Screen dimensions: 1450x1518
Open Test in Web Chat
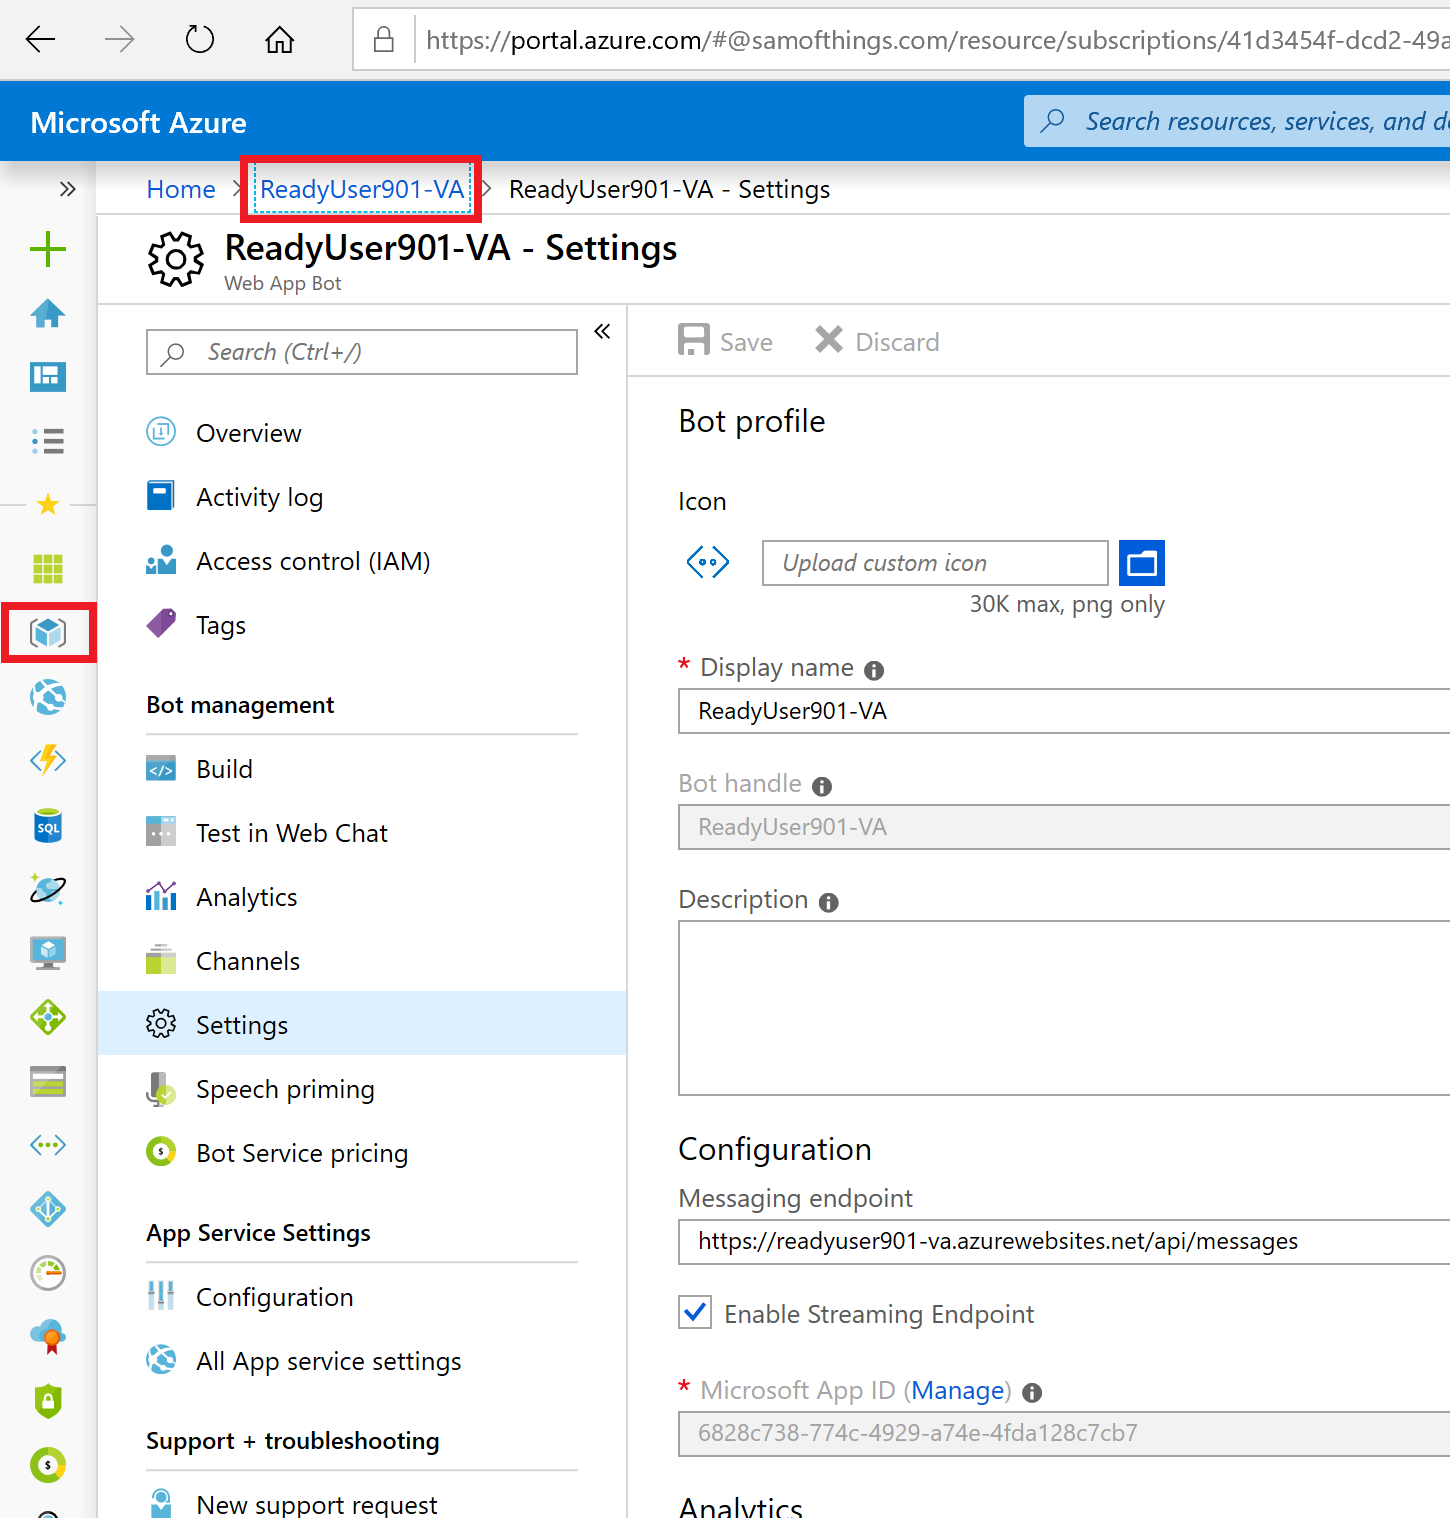point(362,833)
